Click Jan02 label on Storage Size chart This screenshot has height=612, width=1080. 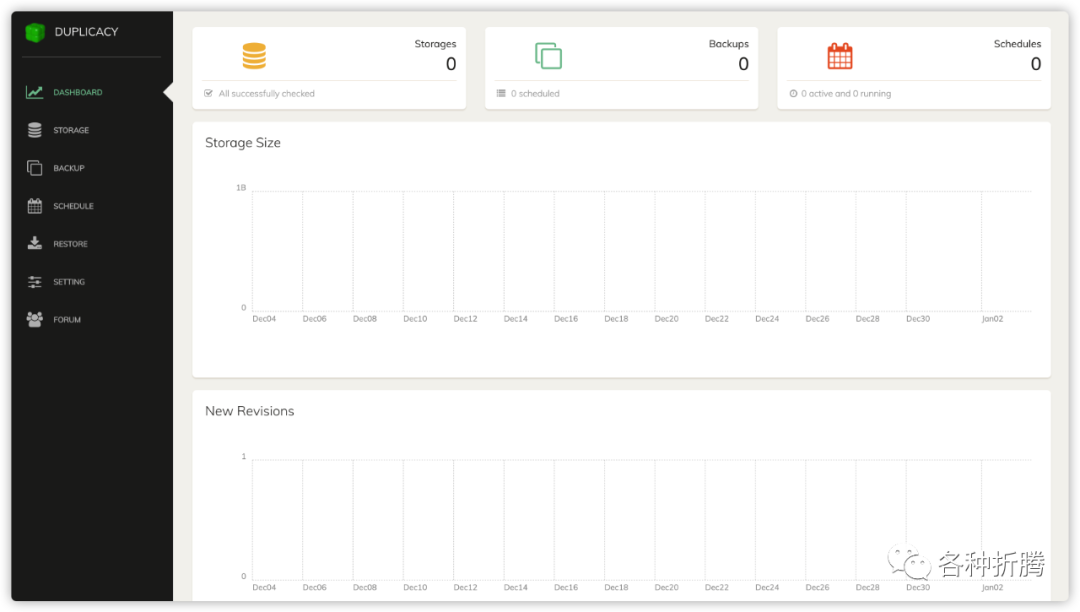click(992, 319)
